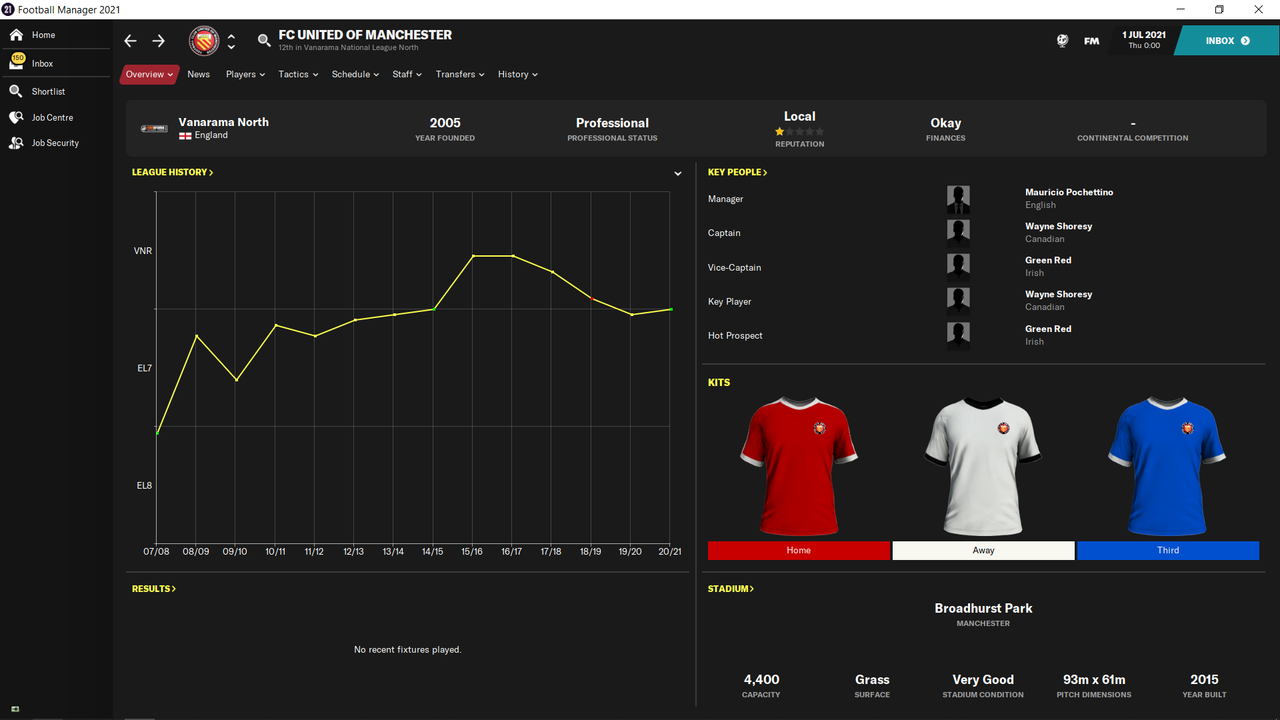The image size is (1280, 720).
Task: Open the Home sidebar icon
Action: 16,35
